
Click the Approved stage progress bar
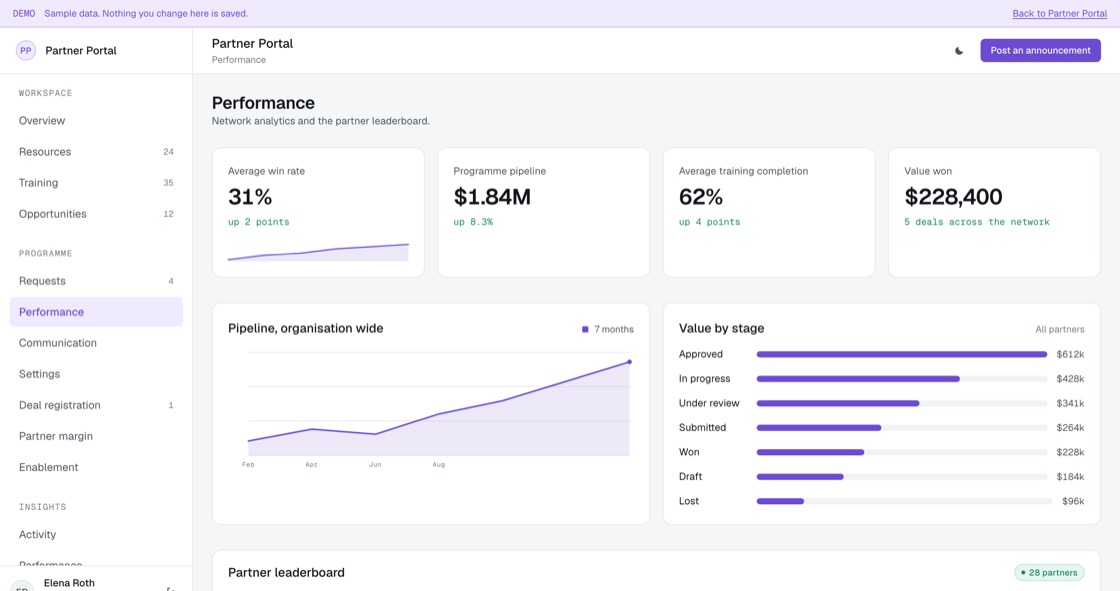click(x=901, y=354)
